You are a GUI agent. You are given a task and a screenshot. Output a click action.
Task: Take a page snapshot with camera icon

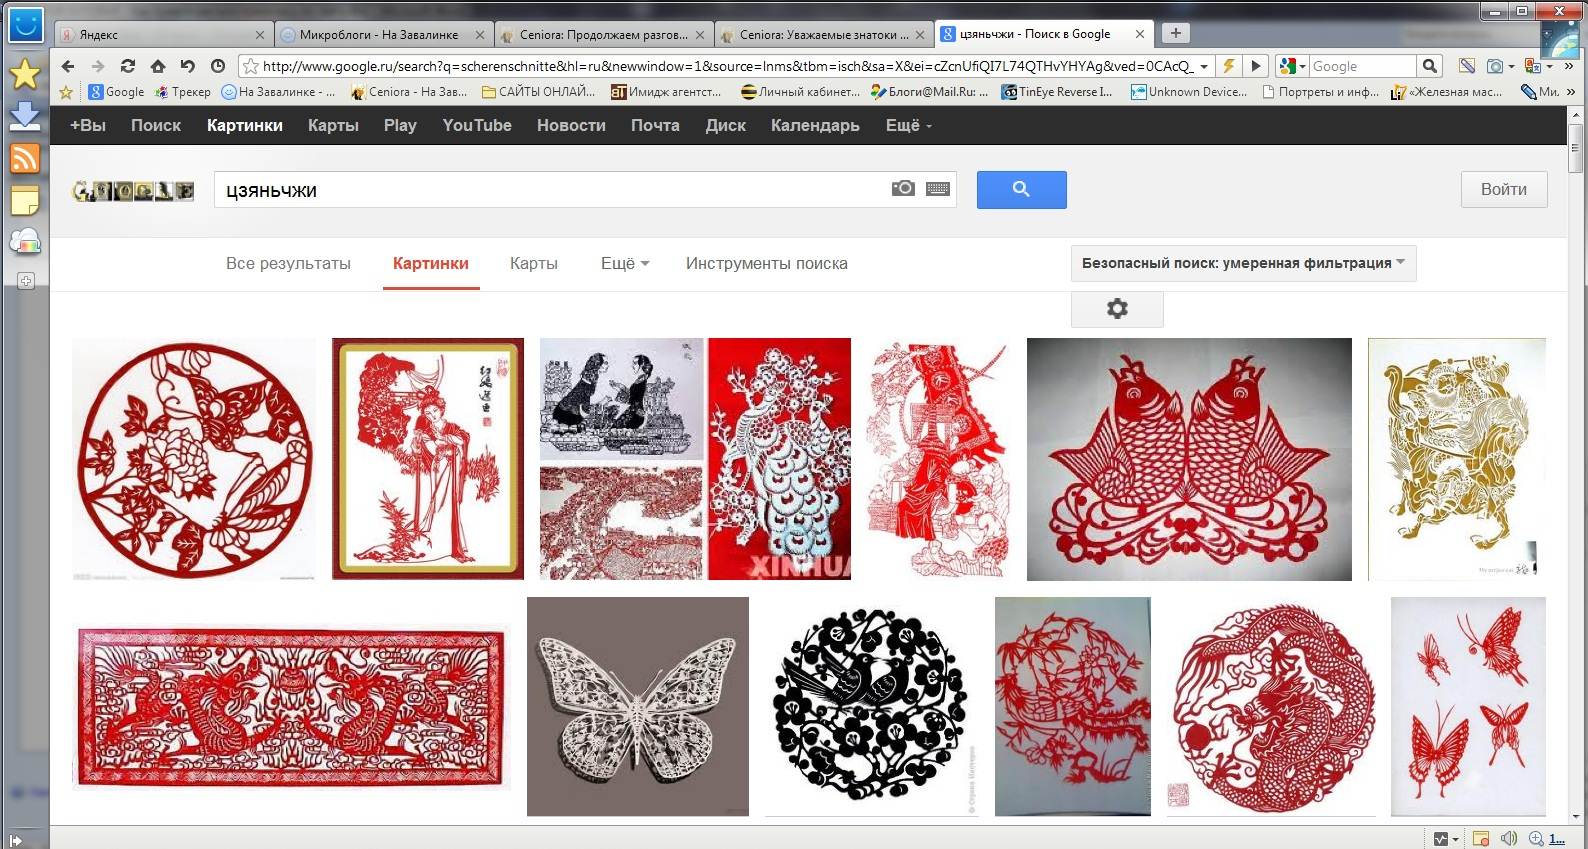click(1494, 66)
